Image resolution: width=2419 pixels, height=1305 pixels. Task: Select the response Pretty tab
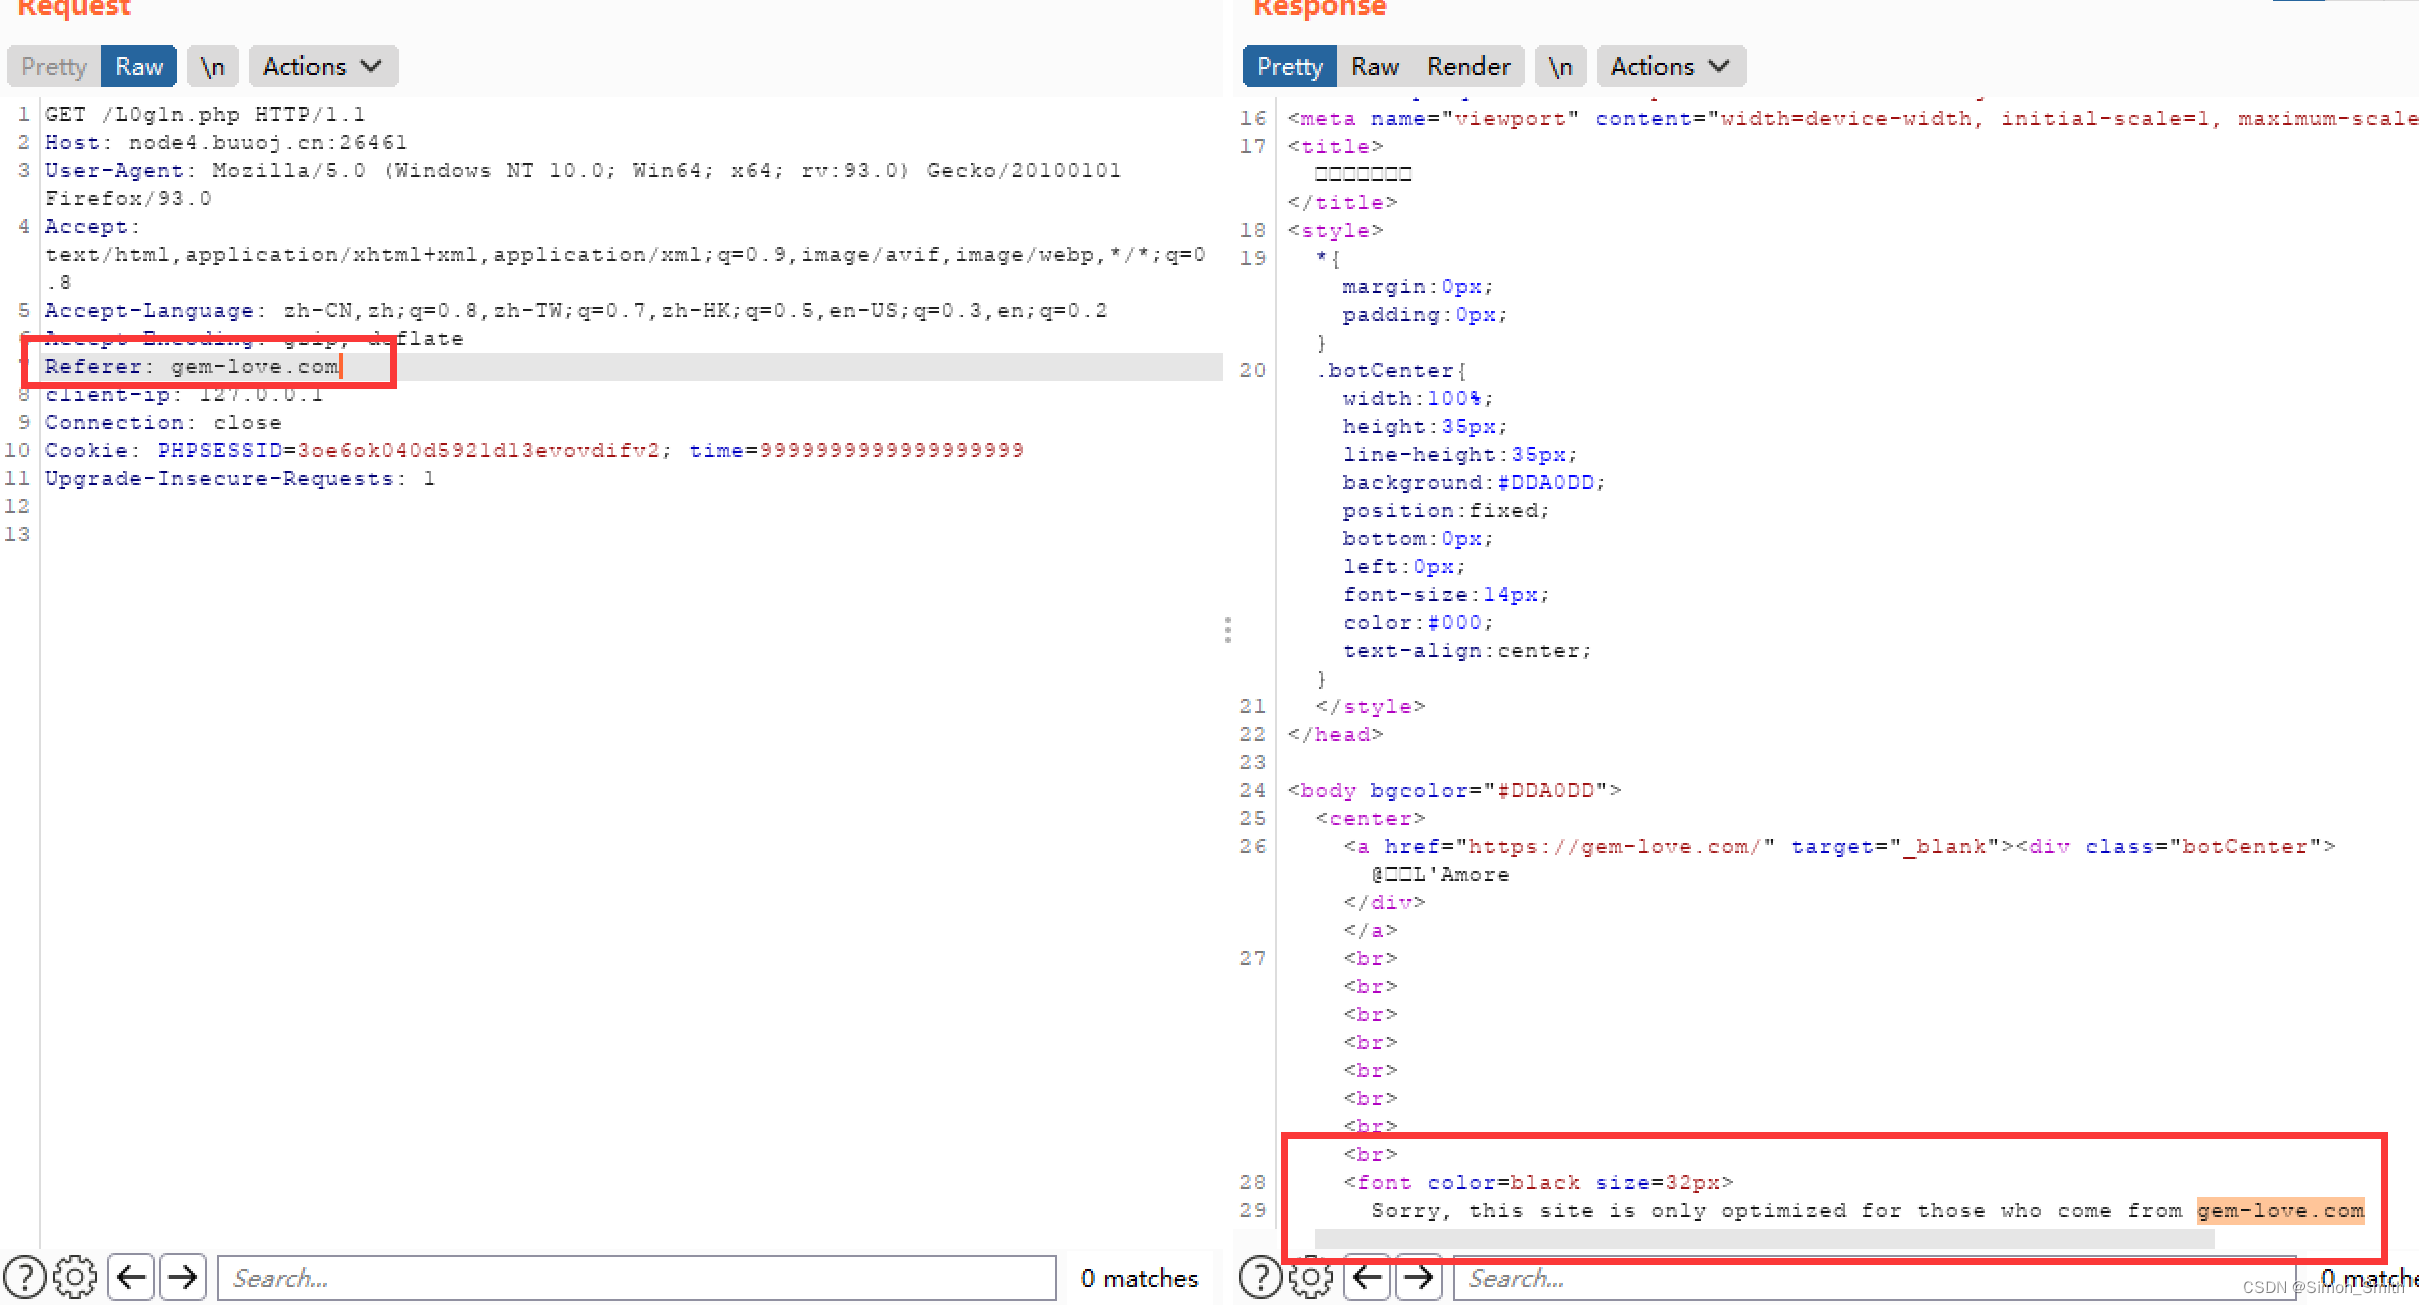1289,67
